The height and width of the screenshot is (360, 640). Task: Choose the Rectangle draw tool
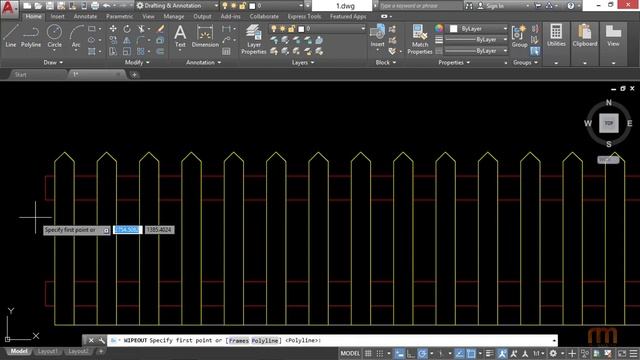92,29
